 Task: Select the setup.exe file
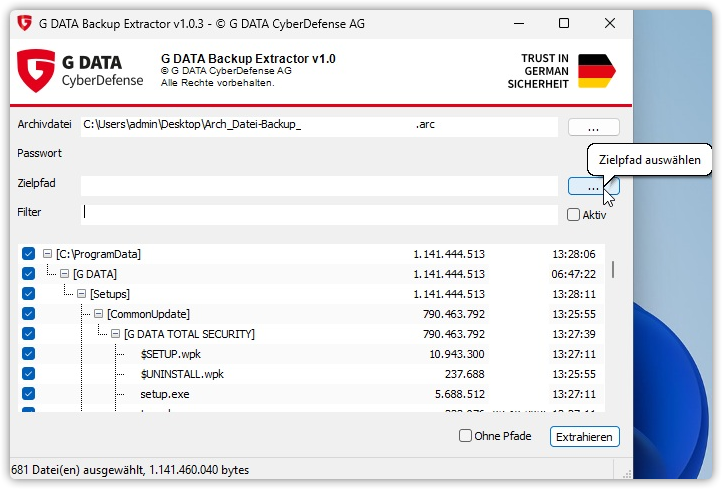165,394
